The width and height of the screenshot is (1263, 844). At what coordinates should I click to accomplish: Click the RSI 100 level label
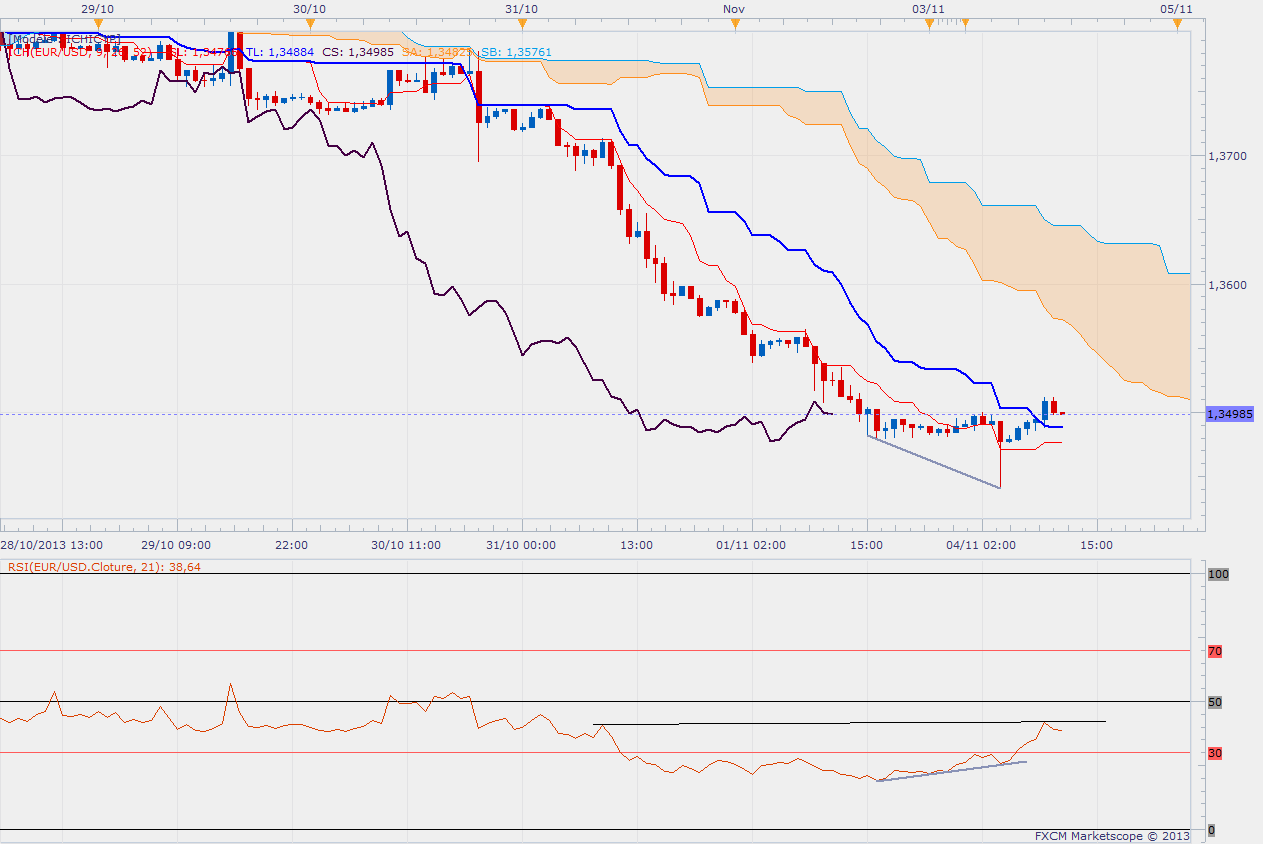[x=1217, y=574]
